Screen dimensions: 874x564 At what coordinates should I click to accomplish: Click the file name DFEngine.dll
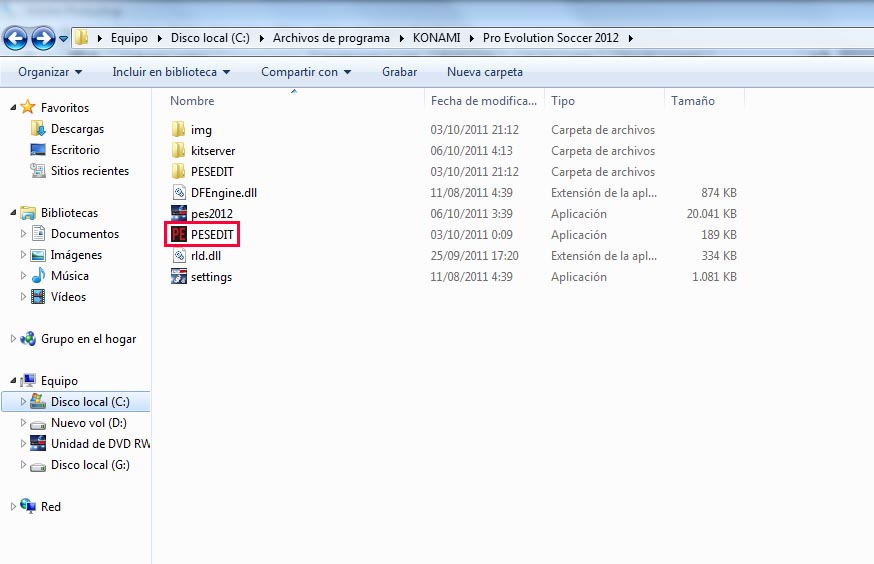(x=224, y=193)
